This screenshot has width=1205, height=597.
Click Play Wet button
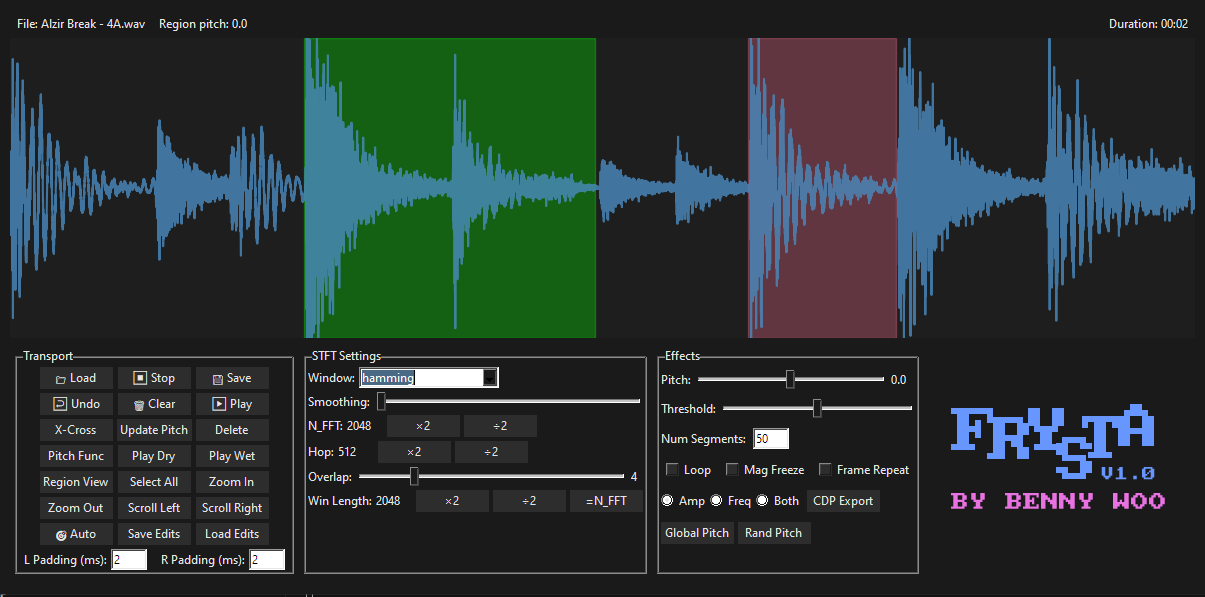[232, 456]
